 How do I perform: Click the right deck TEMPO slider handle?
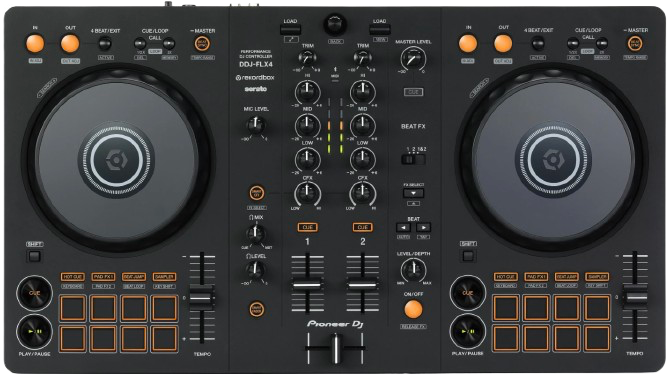(635, 297)
